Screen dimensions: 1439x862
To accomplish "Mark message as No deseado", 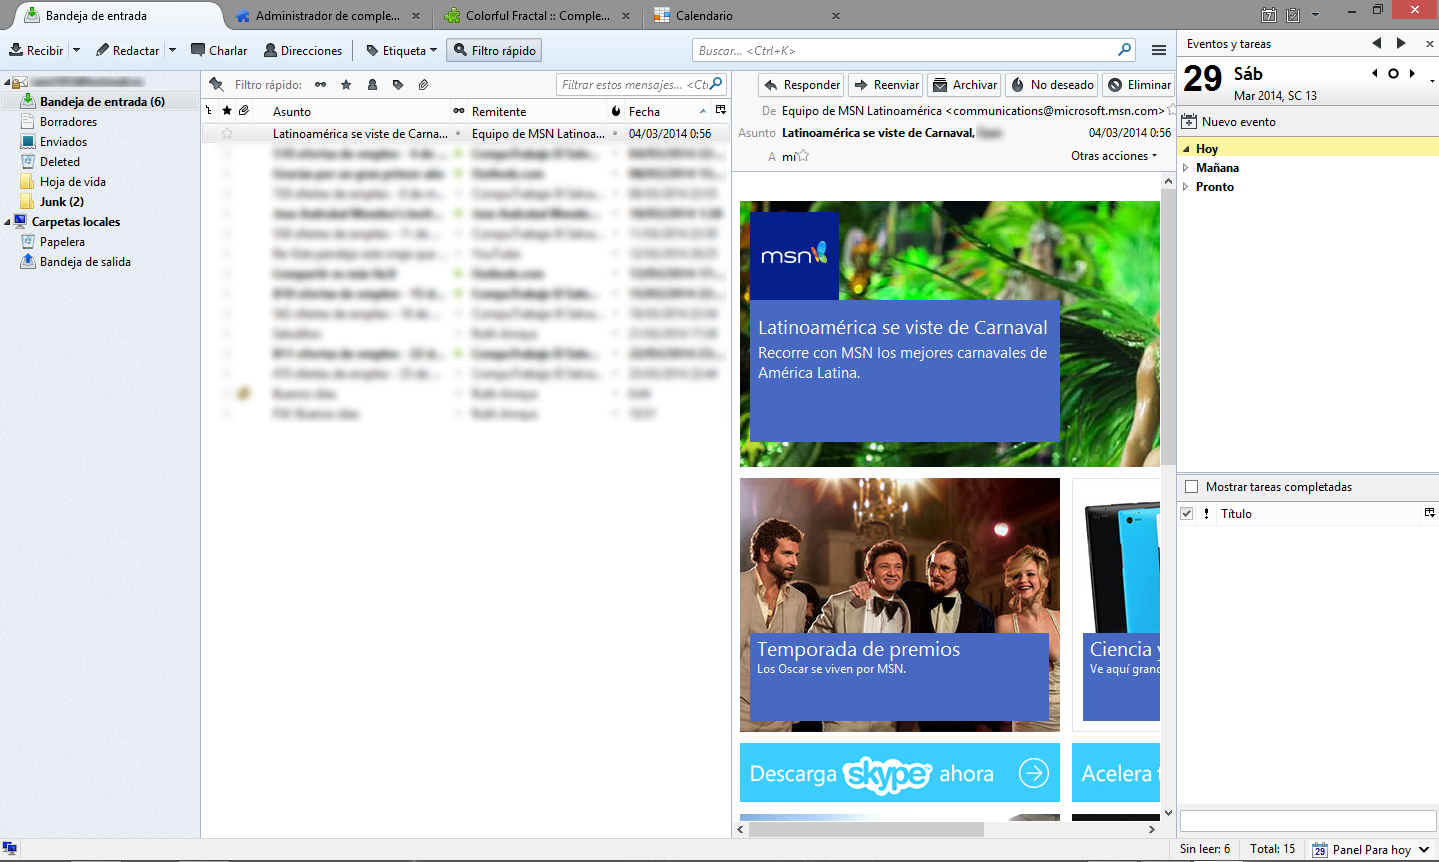I will pos(1052,85).
